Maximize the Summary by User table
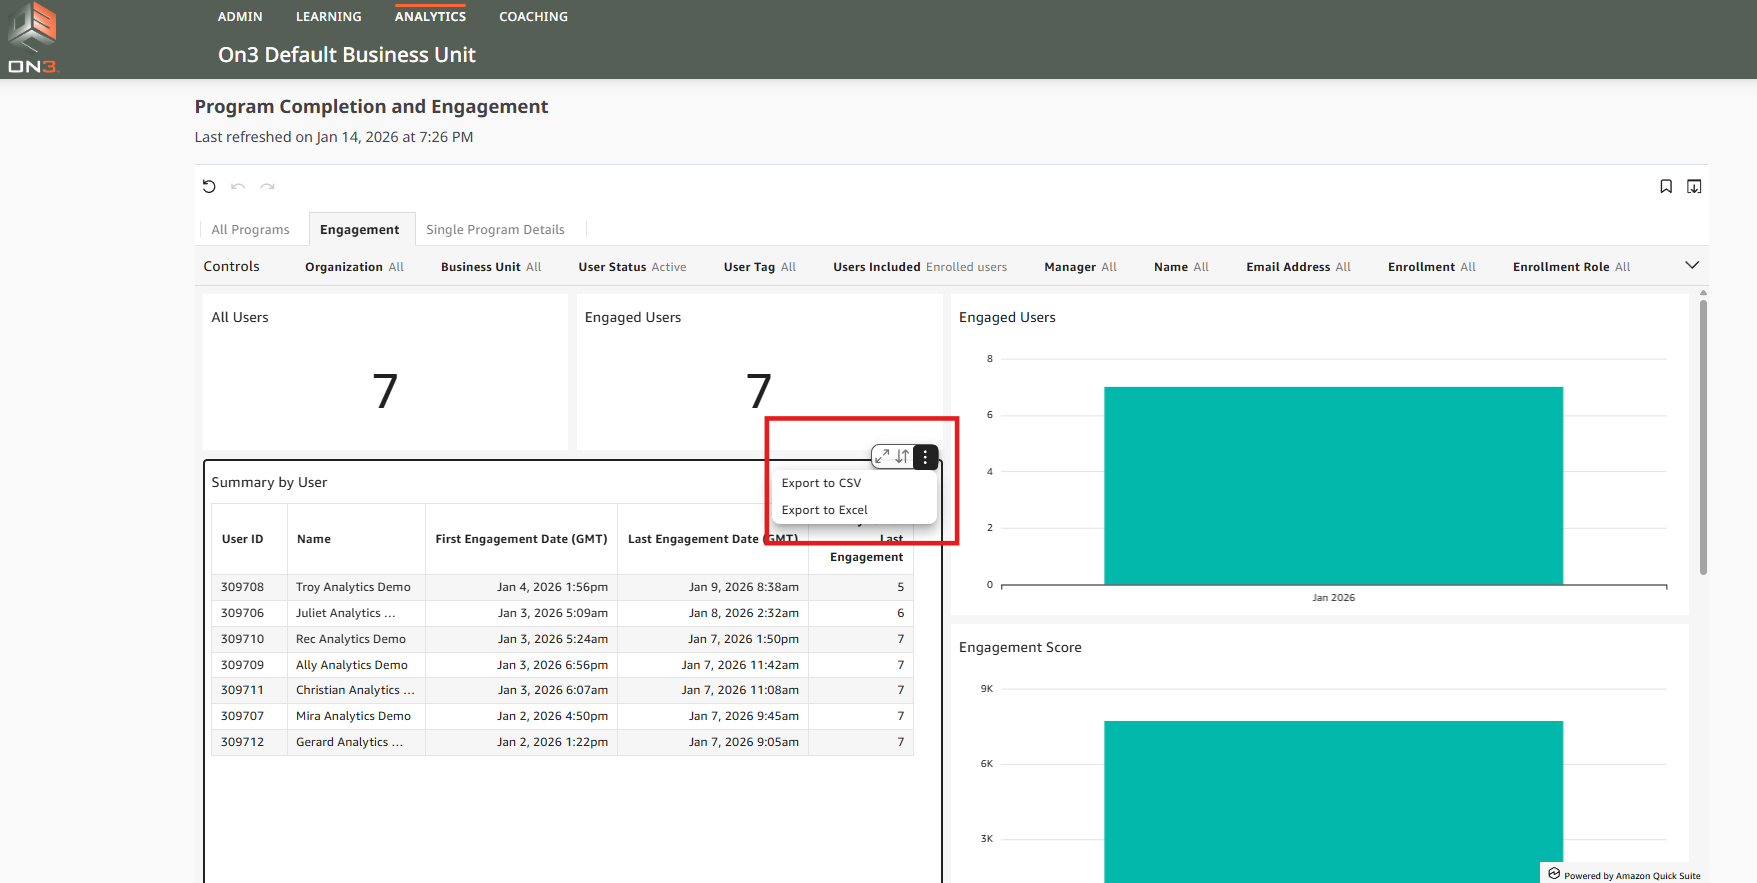 tap(882, 457)
